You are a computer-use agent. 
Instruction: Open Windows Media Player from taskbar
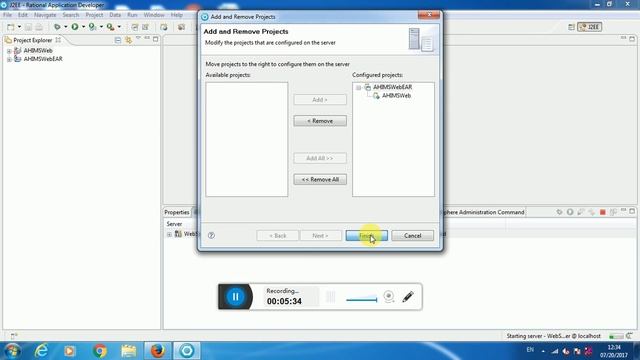click(x=69, y=351)
